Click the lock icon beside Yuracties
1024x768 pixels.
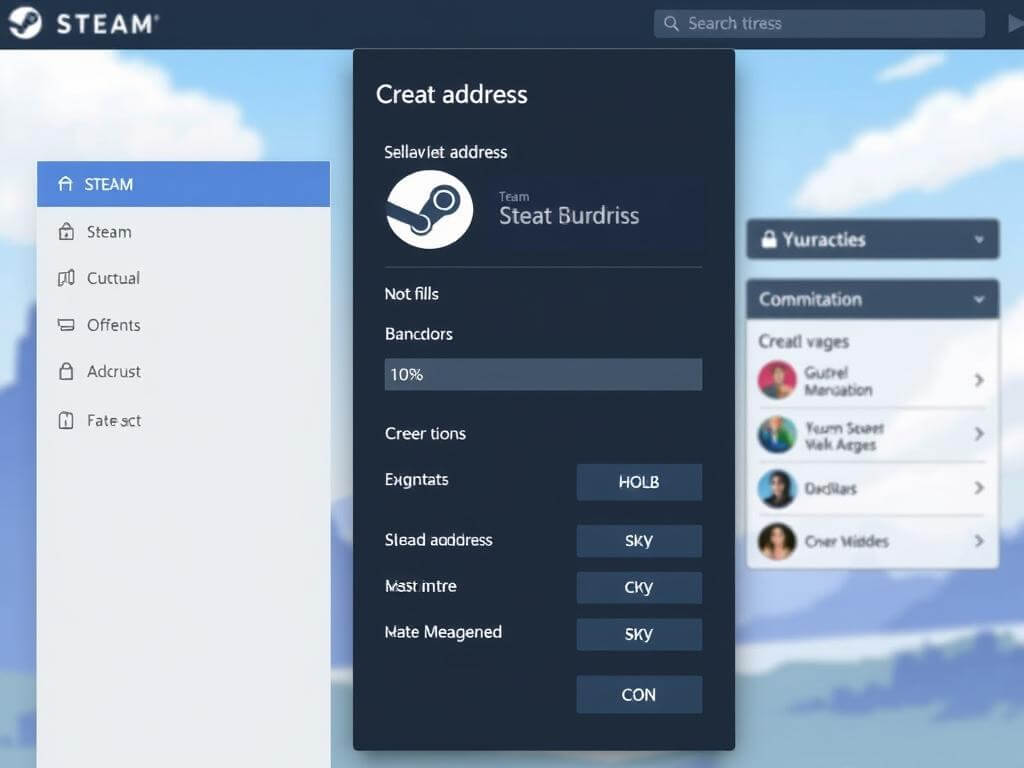coord(769,240)
